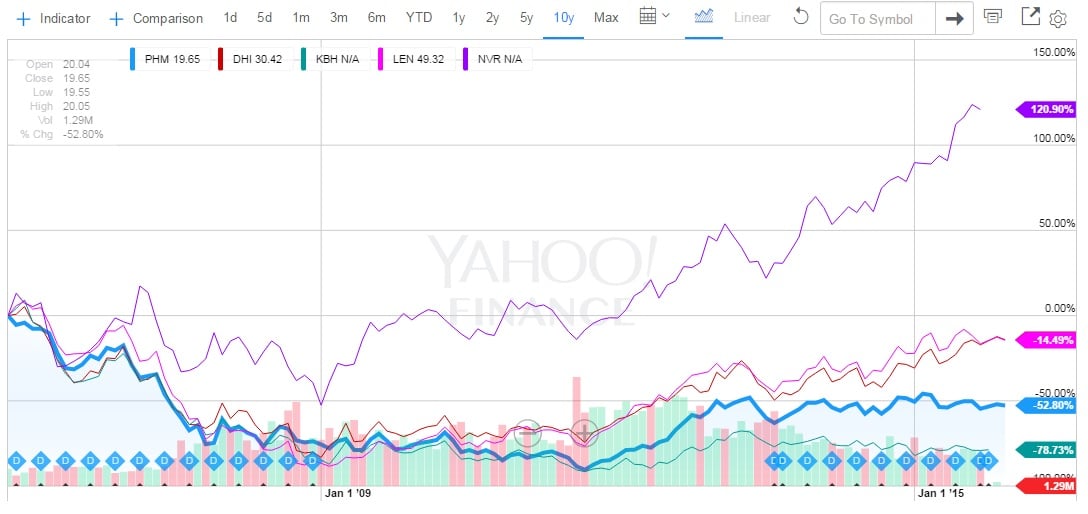Open the calendar date range dropdown
Screen dimensions: 1088x514
[x=654, y=17]
